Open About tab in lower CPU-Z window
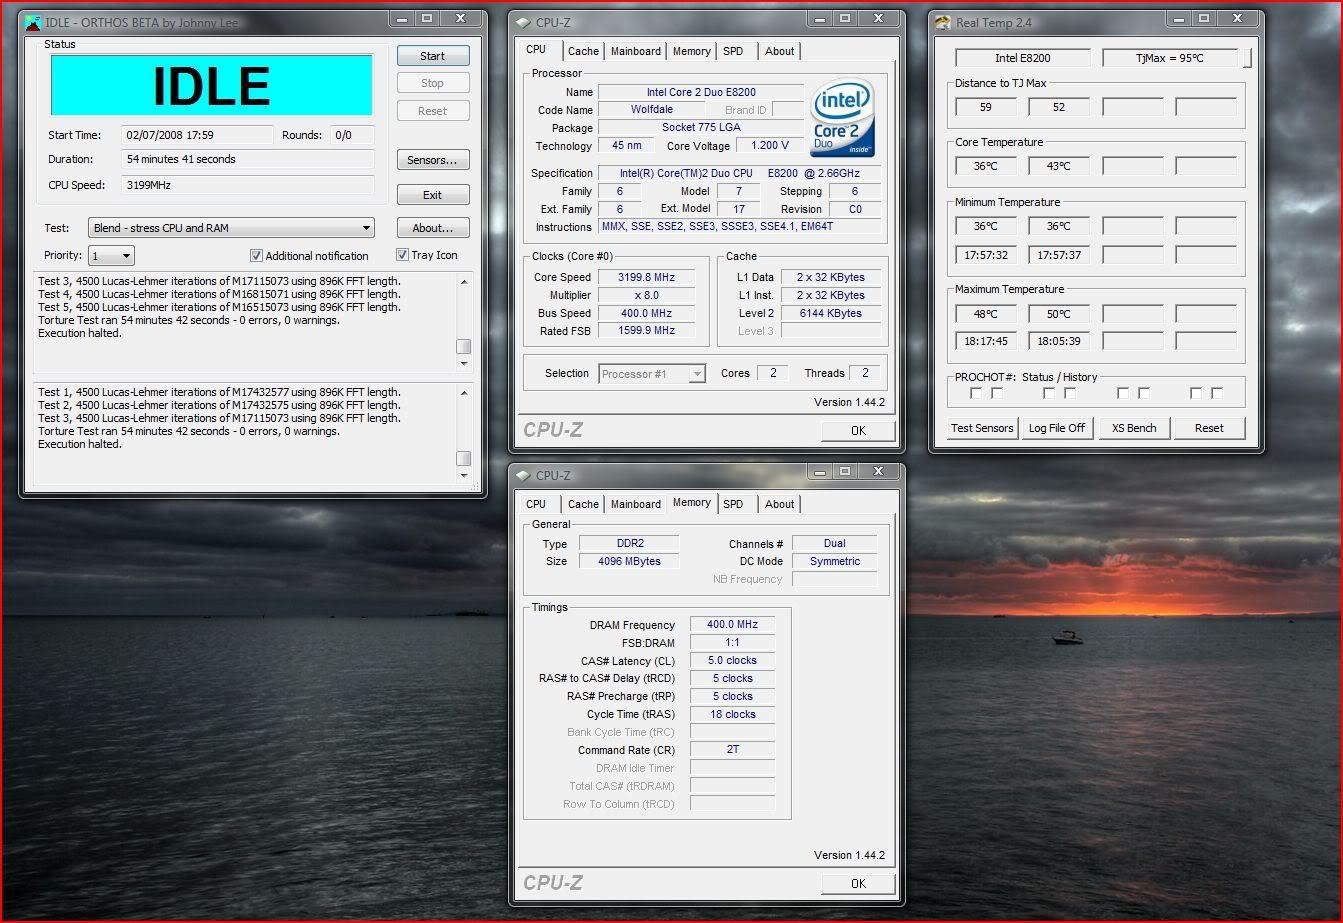Viewport: 1343px width, 923px height. [780, 504]
